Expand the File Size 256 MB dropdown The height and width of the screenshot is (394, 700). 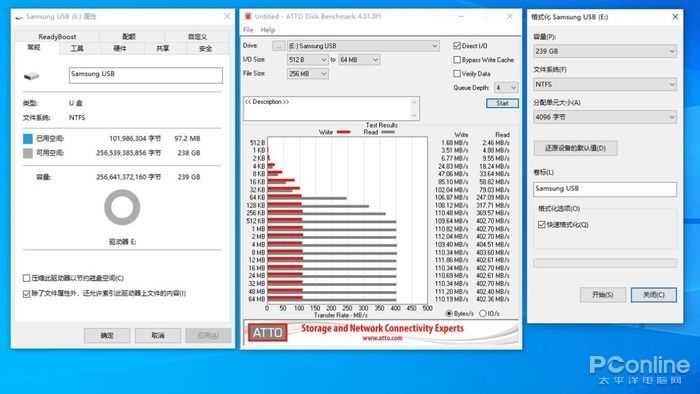(x=308, y=74)
